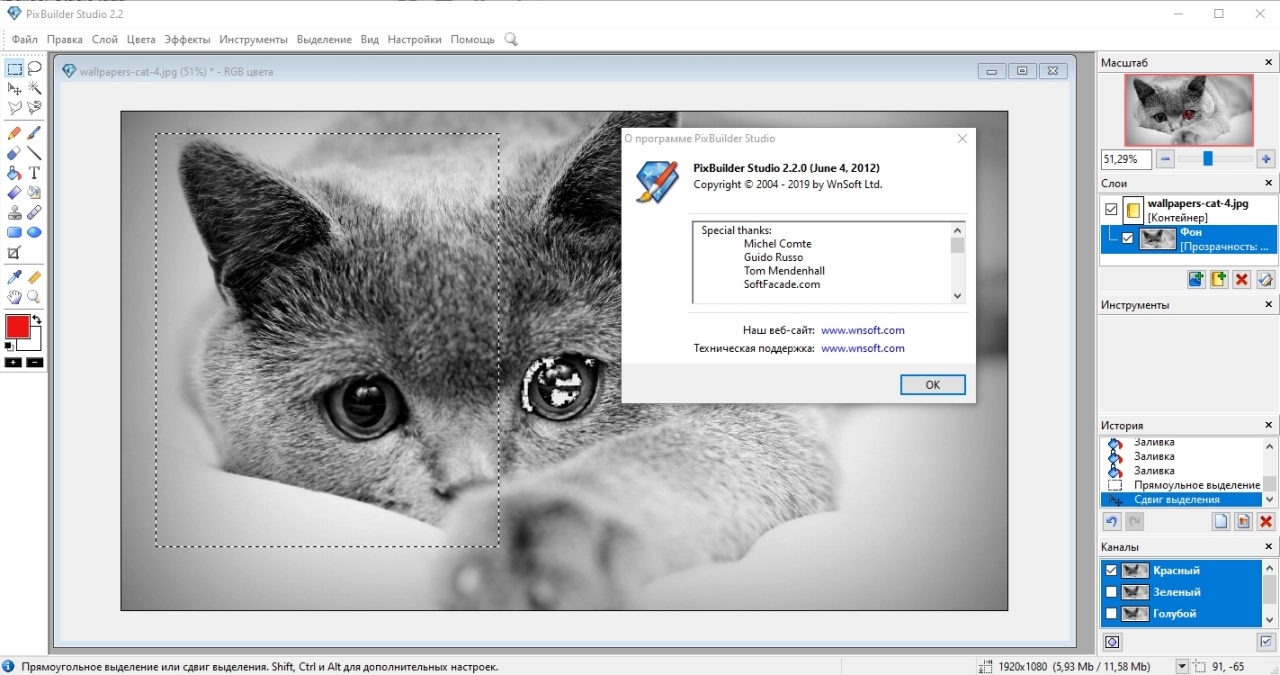Choose the clone stamp tool
1280x675 pixels.
(14, 213)
